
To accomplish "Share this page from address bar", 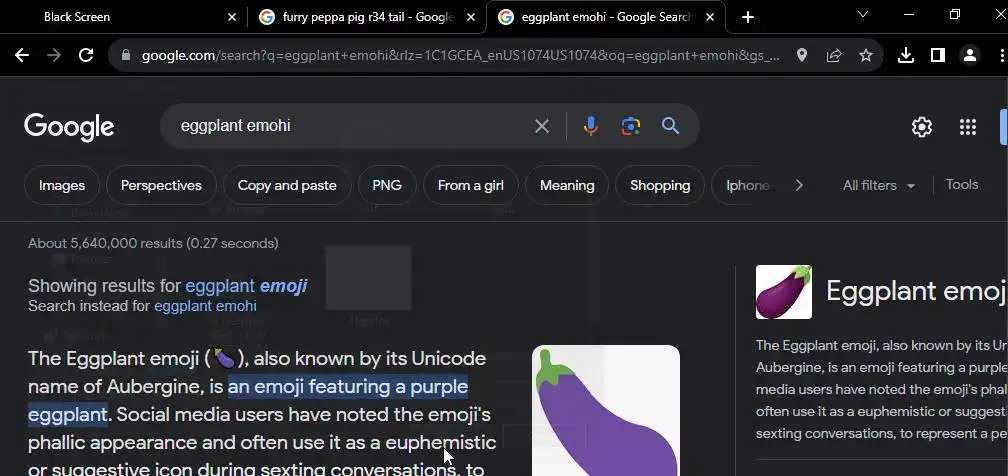I will pyautogui.click(x=834, y=56).
